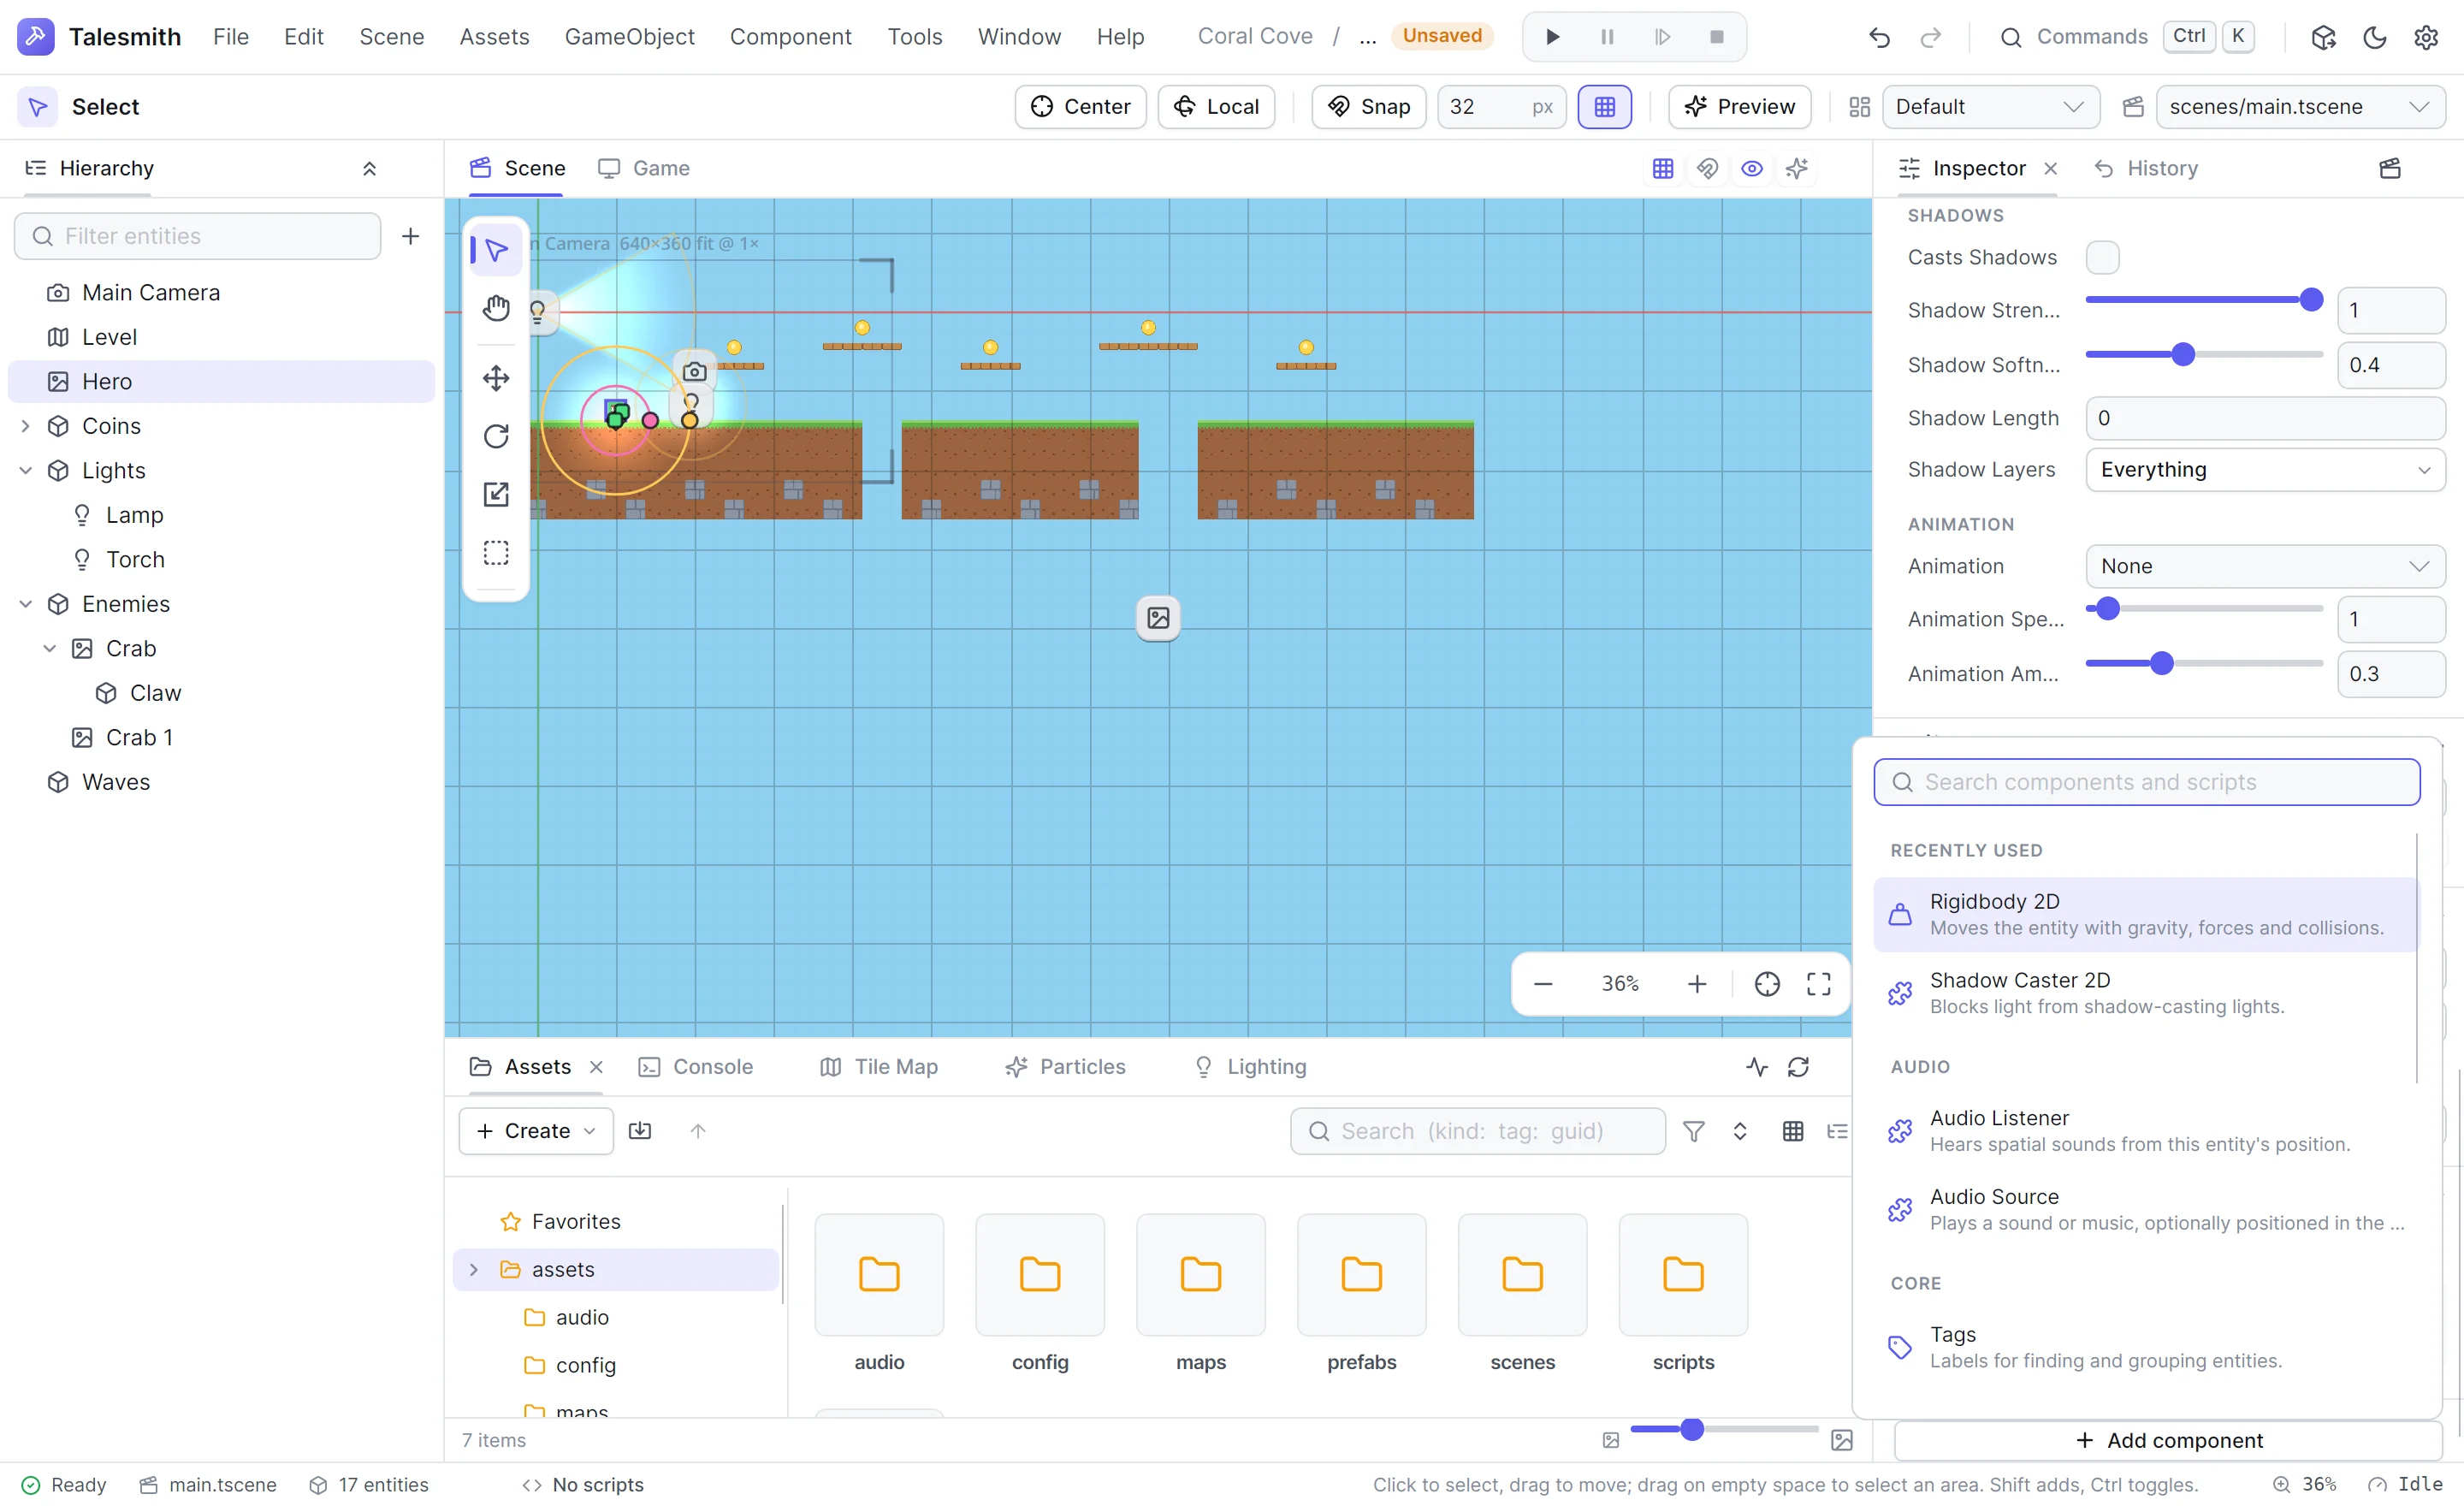Click the import asset icon beside Create

[640, 1131]
